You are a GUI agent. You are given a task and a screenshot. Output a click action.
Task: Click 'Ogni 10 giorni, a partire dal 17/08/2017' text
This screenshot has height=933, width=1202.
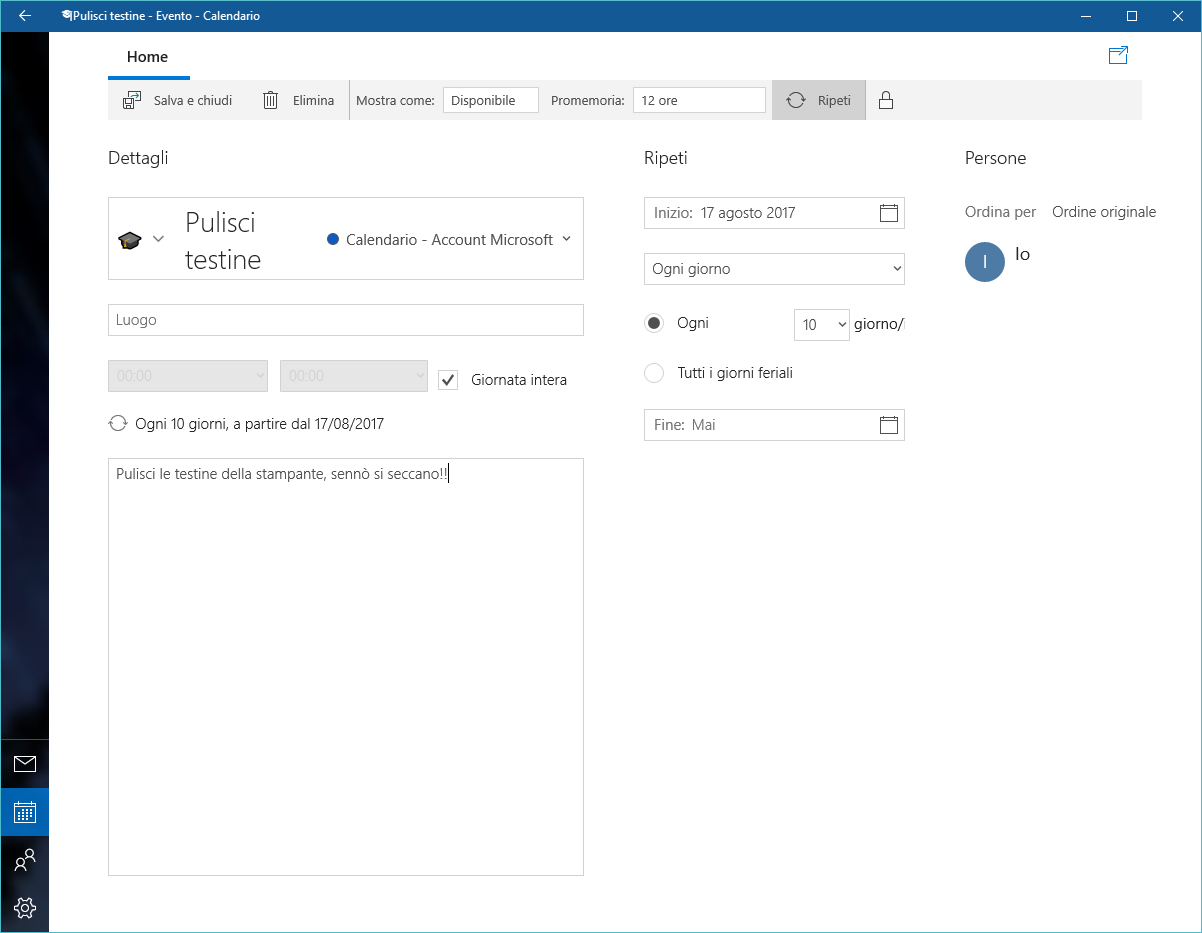point(260,424)
